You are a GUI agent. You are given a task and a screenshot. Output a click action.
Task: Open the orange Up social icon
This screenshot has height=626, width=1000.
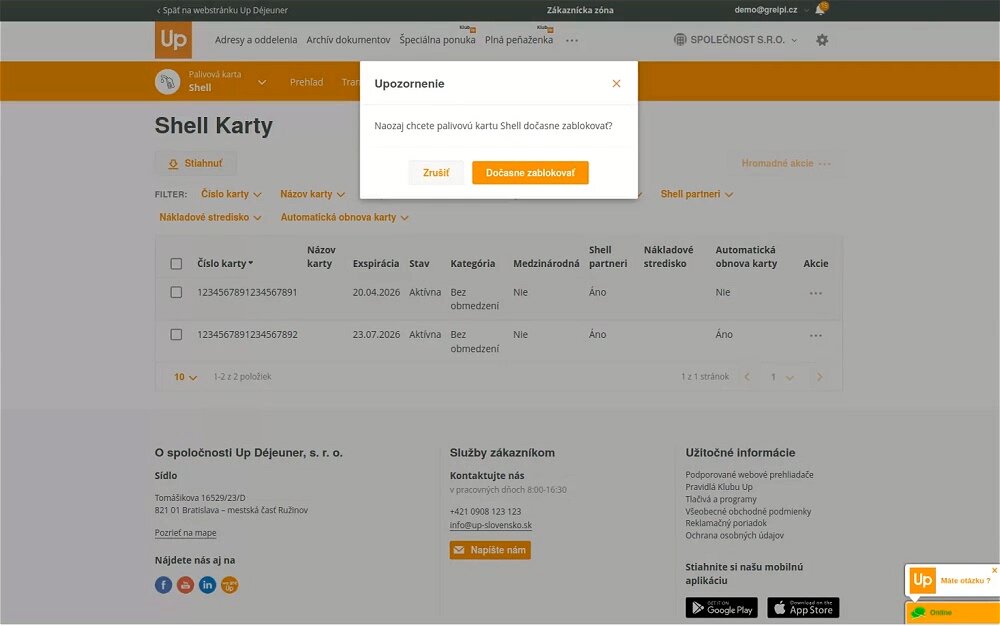[x=230, y=585]
